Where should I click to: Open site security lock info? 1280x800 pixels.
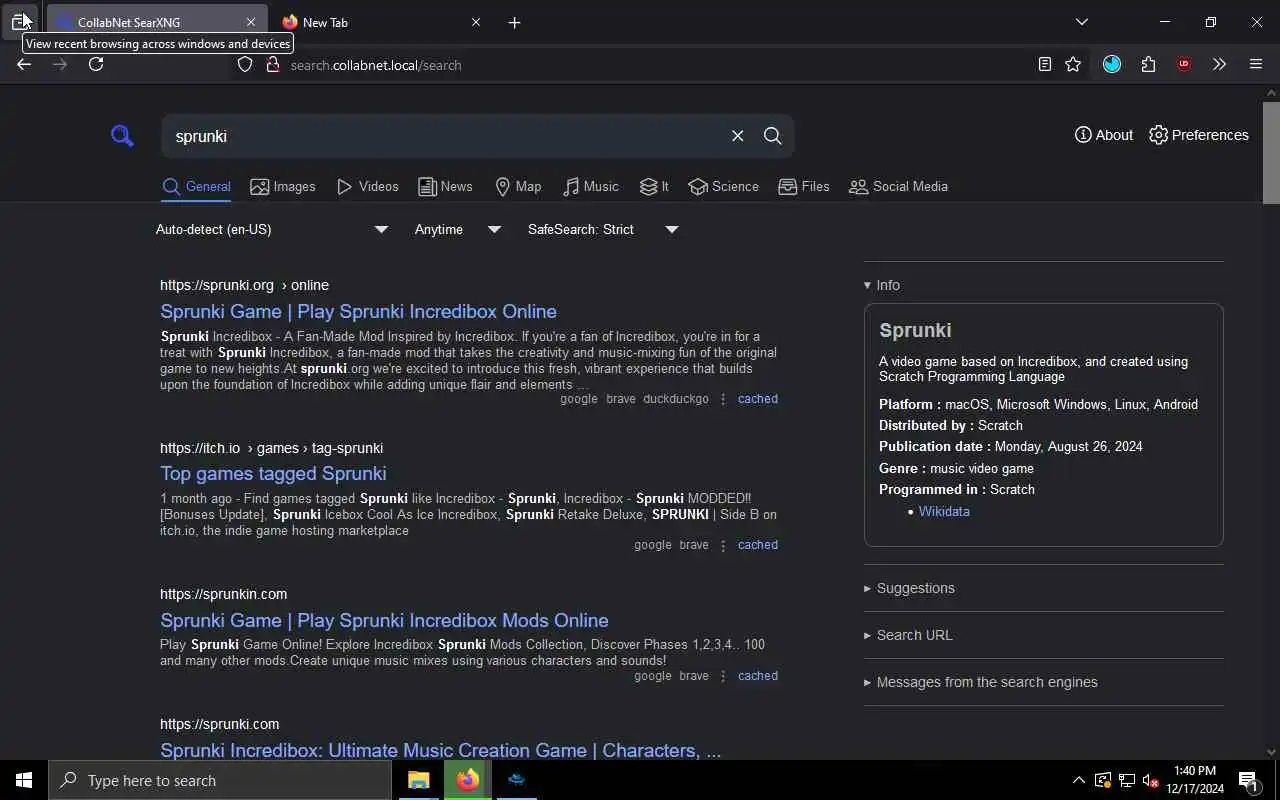coord(272,64)
